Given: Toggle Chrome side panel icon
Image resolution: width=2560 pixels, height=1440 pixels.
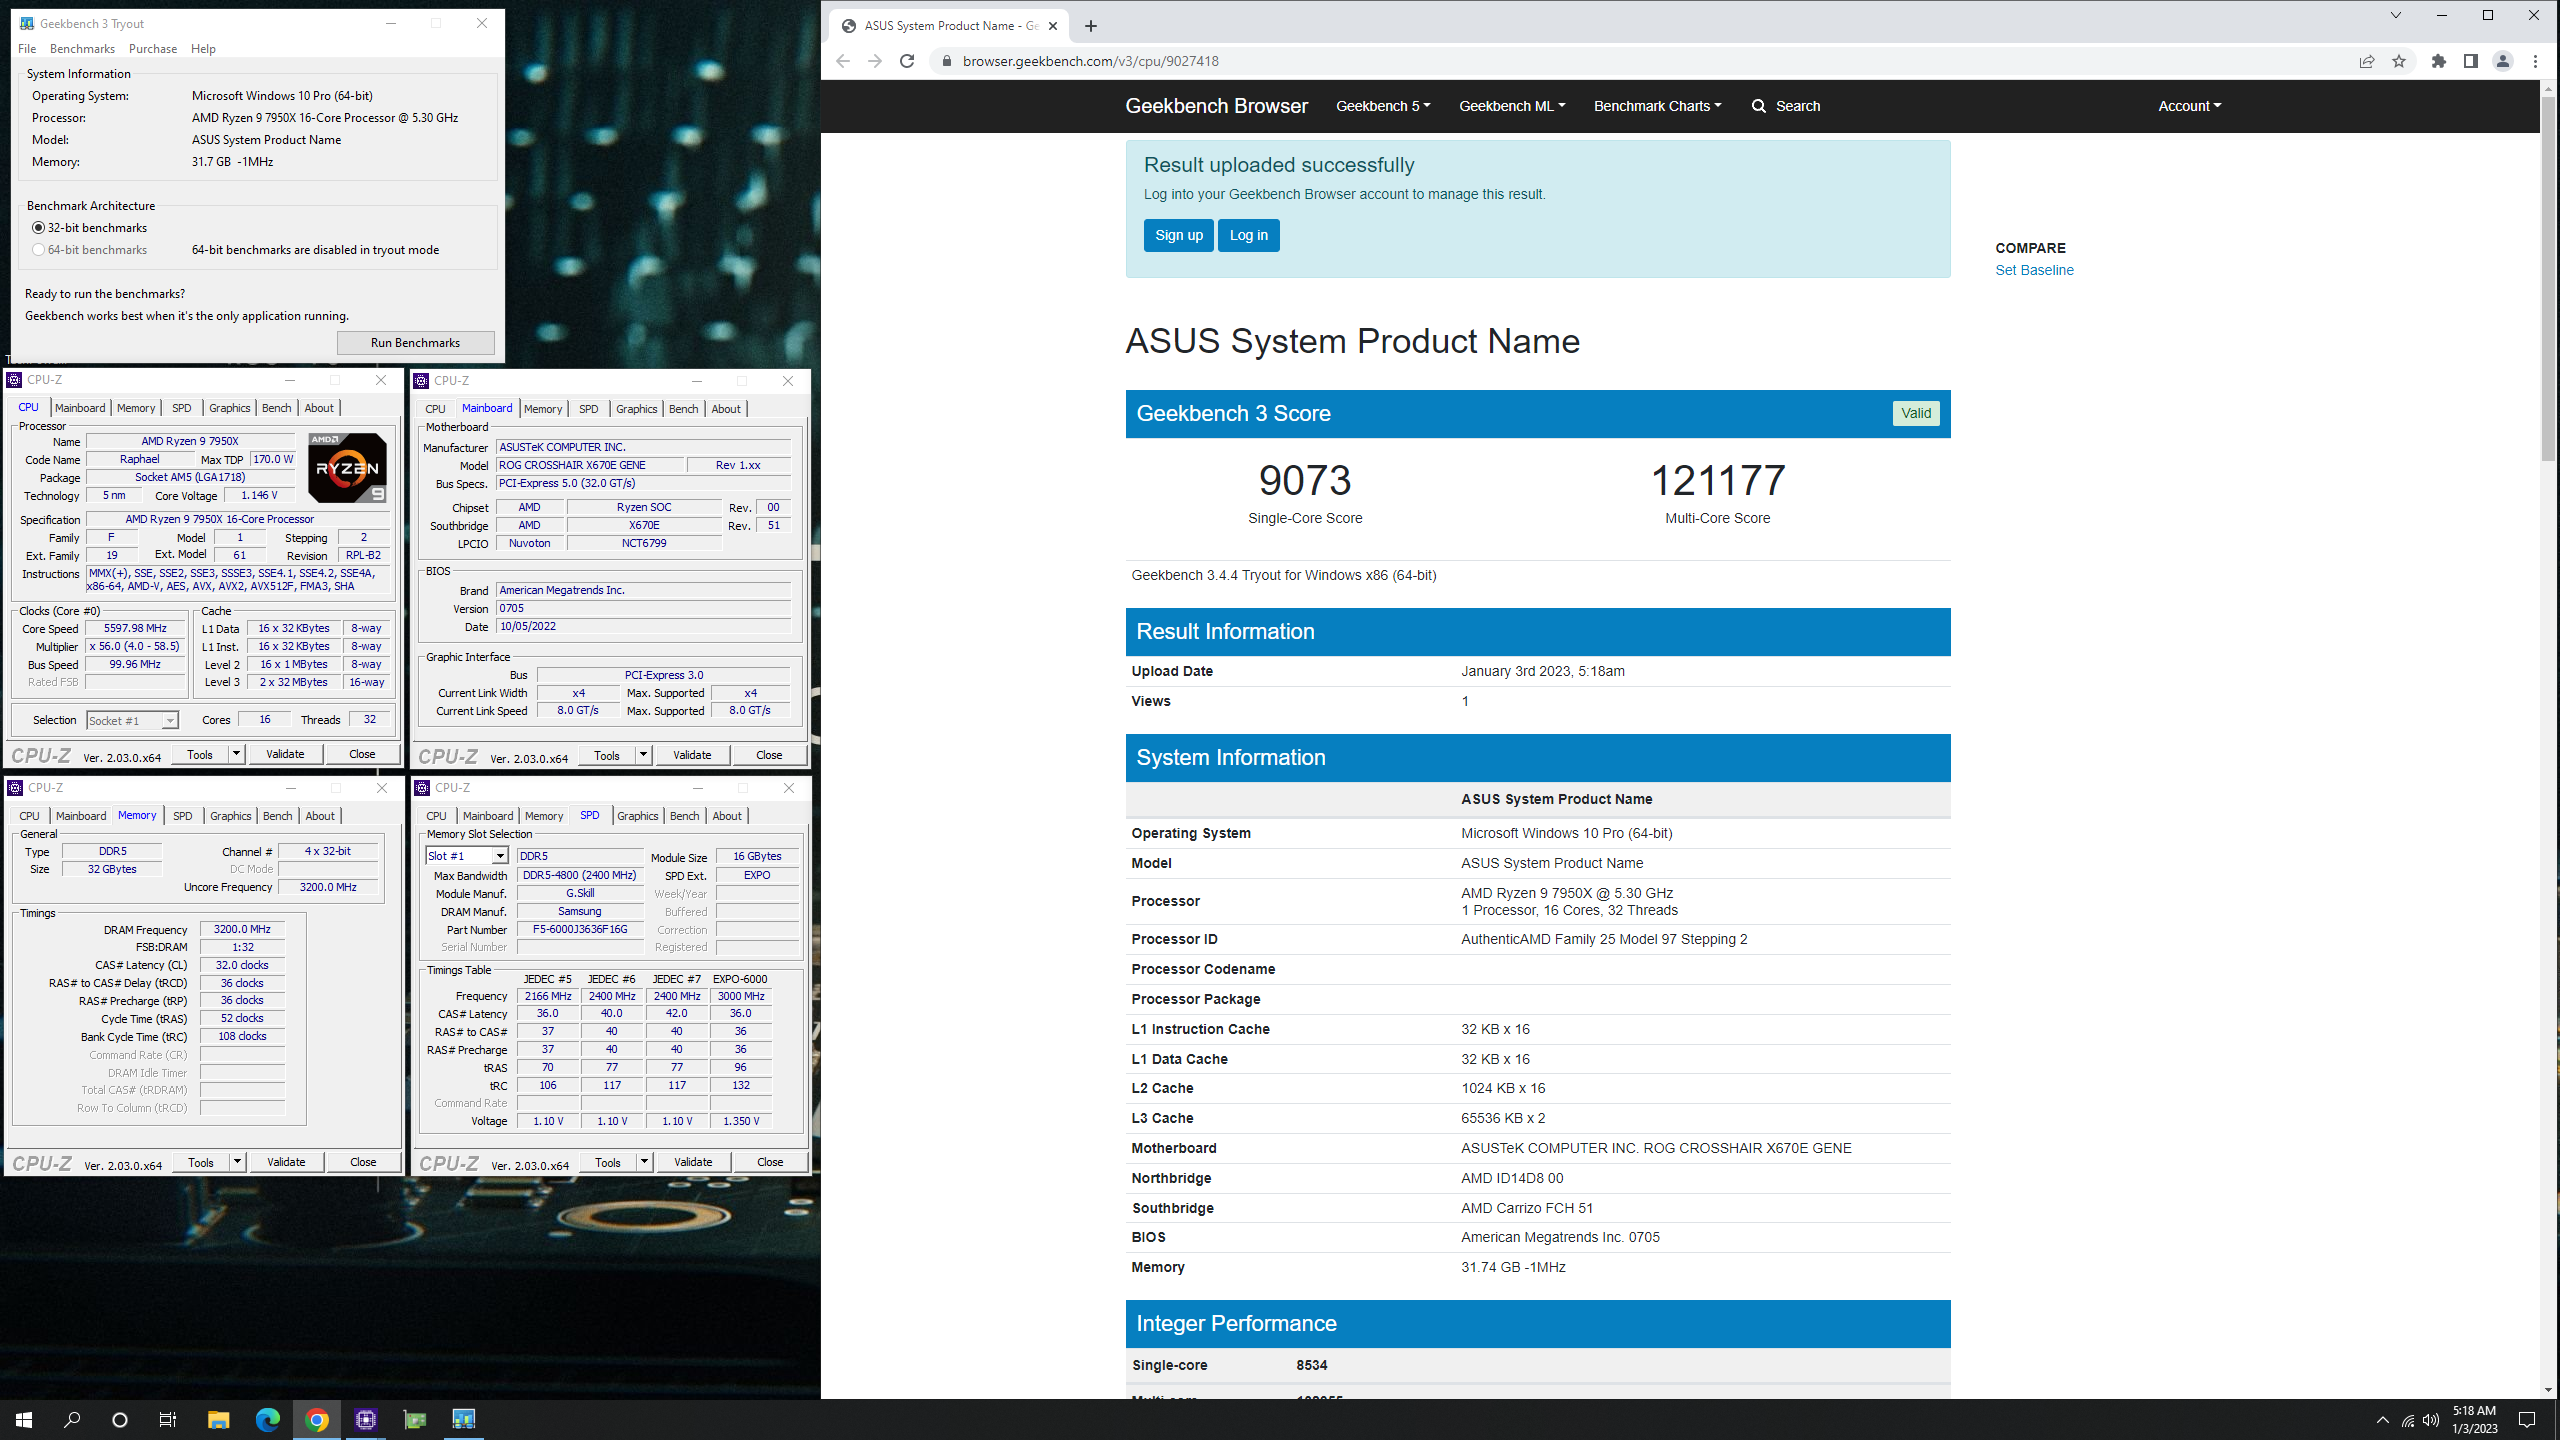Looking at the screenshot, I should pyautogui.click(x=2471, y=61).
